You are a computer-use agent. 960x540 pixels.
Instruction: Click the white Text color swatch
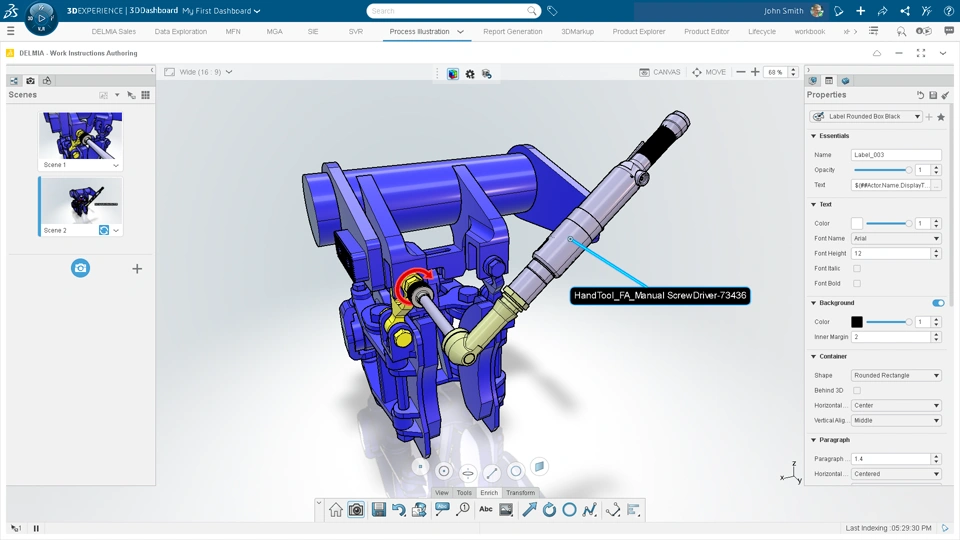pos(857,223)
